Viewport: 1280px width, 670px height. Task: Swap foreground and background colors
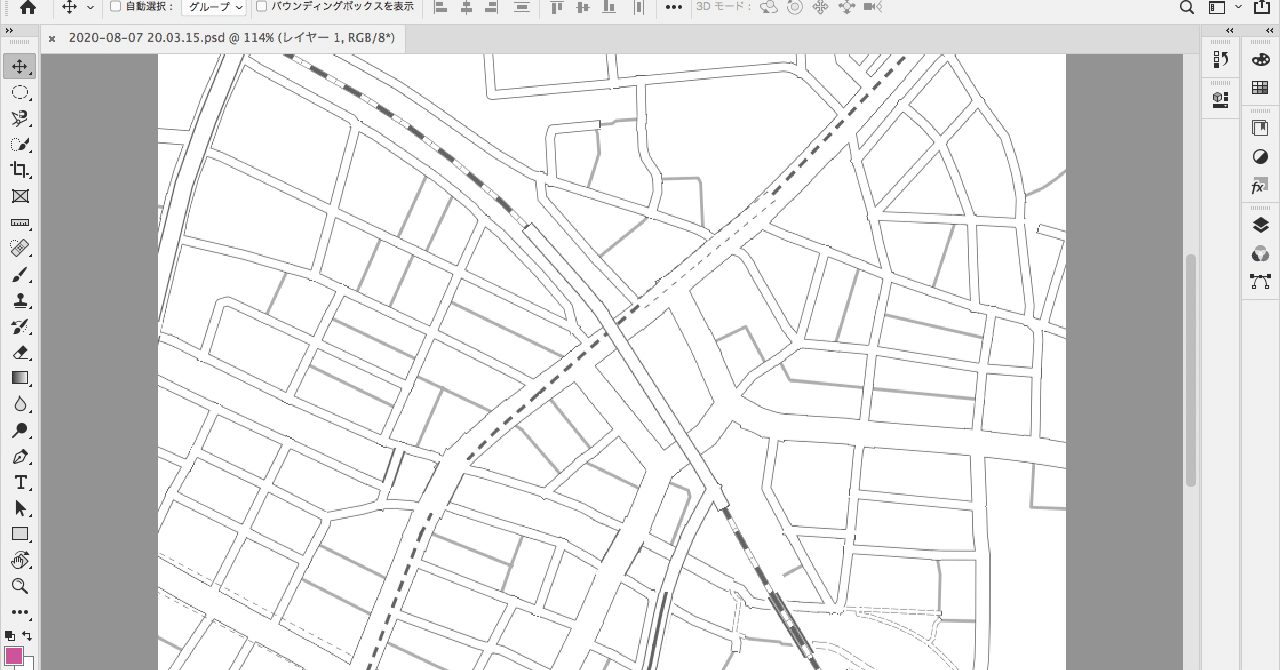pyautogui.click(x=27, y=636)
